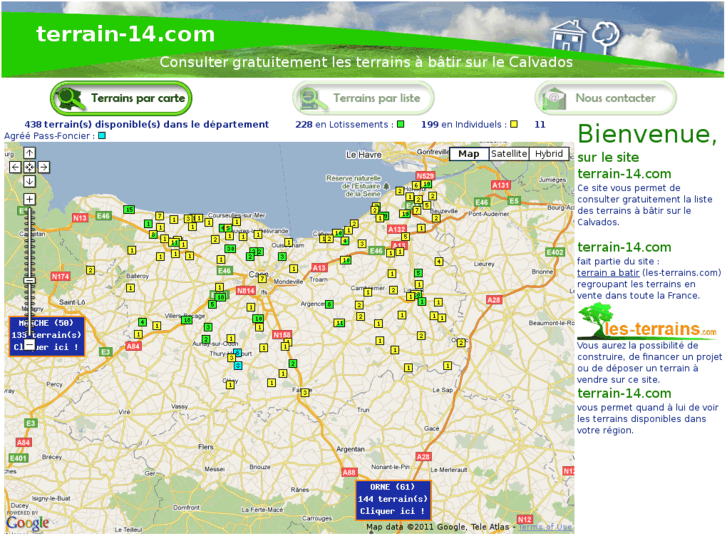
Task: Select yellow marker 2 at Orbec
Action: 461,343
